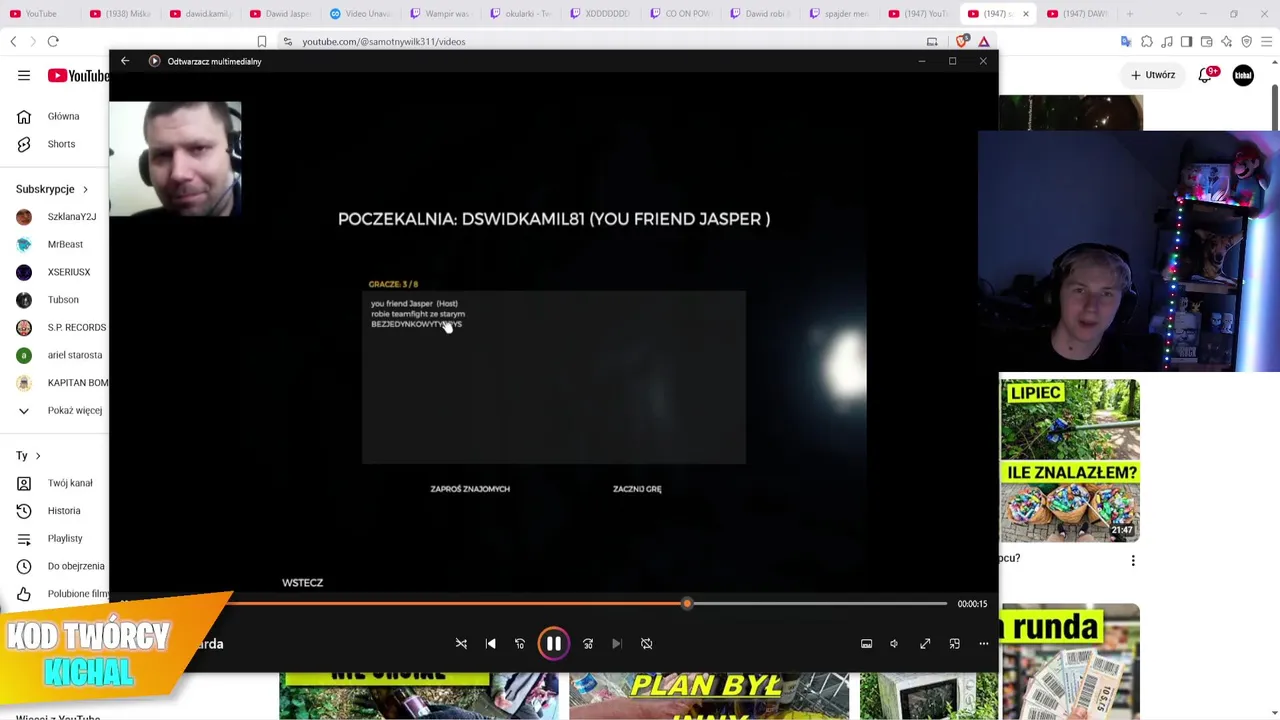This screenshot has height=720, width=1280.
Task: Open the YouTube account avatar menu
Action: (1243, 76)
